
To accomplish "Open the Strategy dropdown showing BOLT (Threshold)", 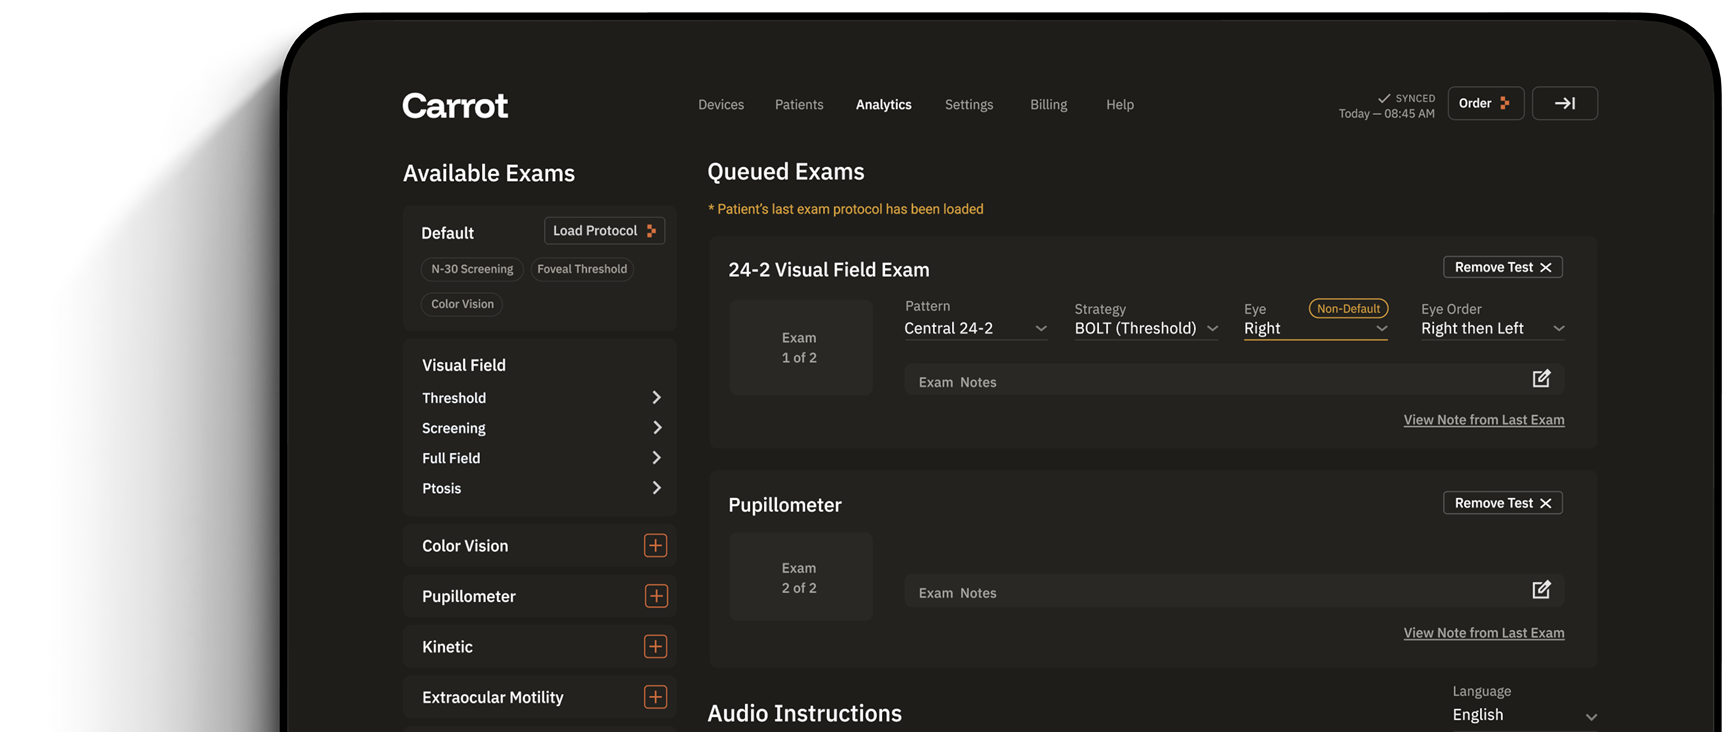I will pos(1146,329).
